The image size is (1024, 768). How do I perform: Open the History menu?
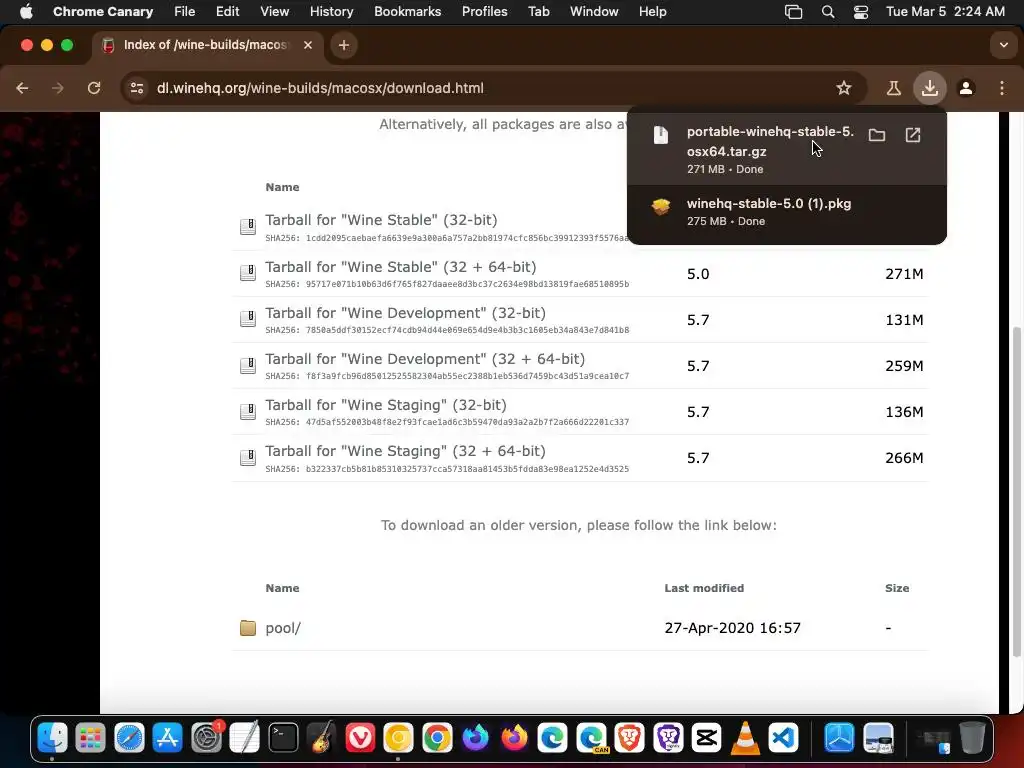331,12
